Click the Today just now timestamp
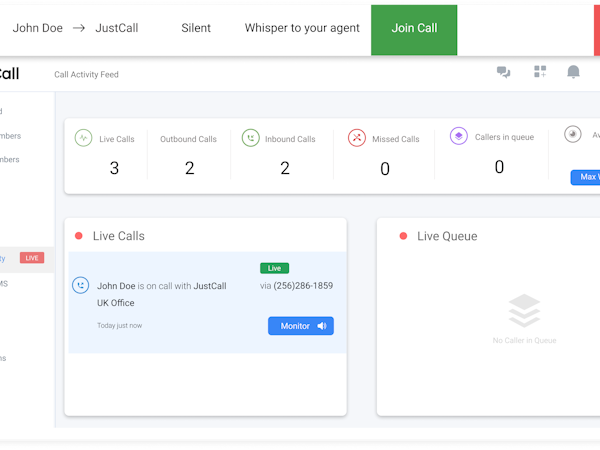The width and height of the screenshot is (600, 450). point(119,326)
